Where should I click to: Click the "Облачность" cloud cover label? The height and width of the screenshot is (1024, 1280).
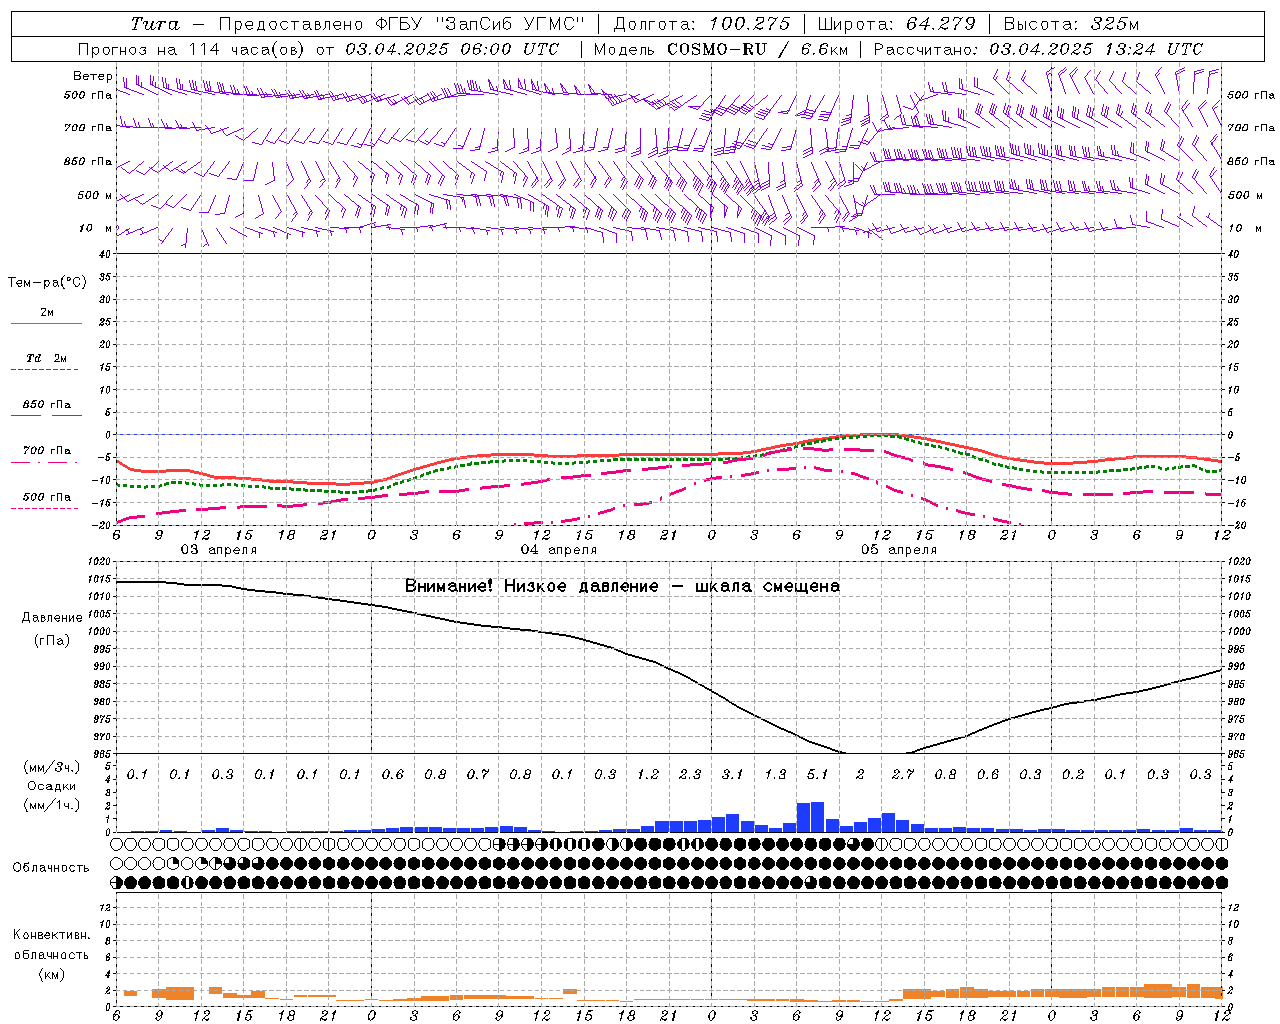pos(51,868)
